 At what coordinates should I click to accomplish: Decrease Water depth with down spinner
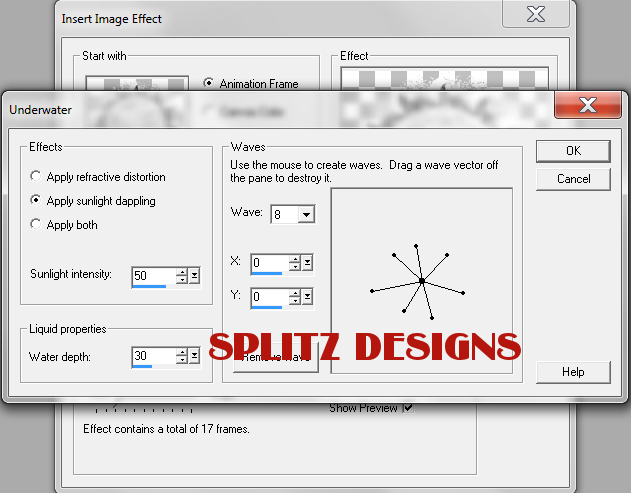click(182, 360)
